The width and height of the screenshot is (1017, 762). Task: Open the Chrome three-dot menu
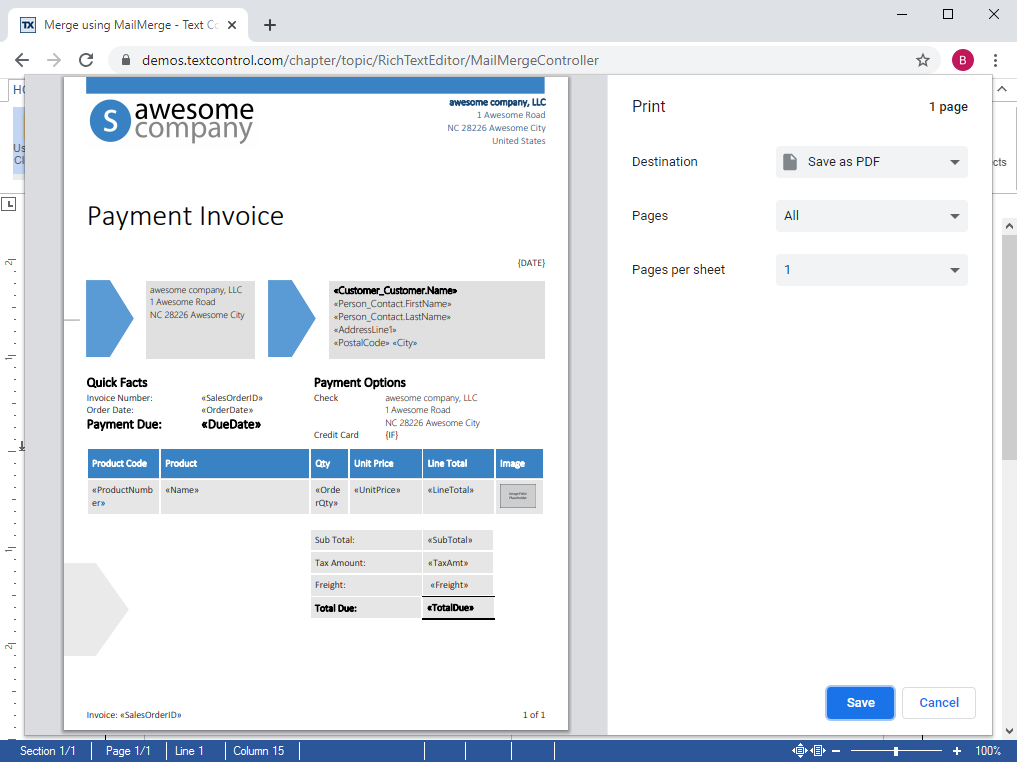pos(995,60)
